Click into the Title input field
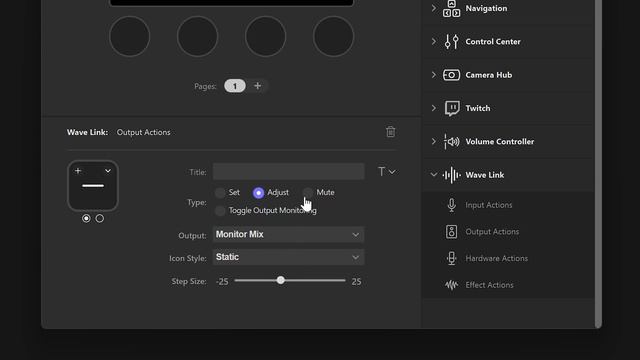The width and height of the screenshot is (640, 360). tap(288, 172)
